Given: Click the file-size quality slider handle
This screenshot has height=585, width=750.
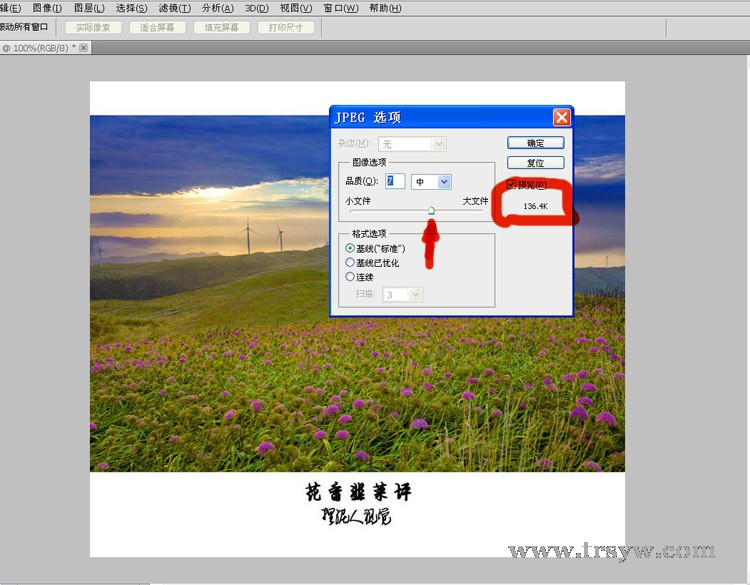Looking at the screenshot, I should [x=431, y=210].
